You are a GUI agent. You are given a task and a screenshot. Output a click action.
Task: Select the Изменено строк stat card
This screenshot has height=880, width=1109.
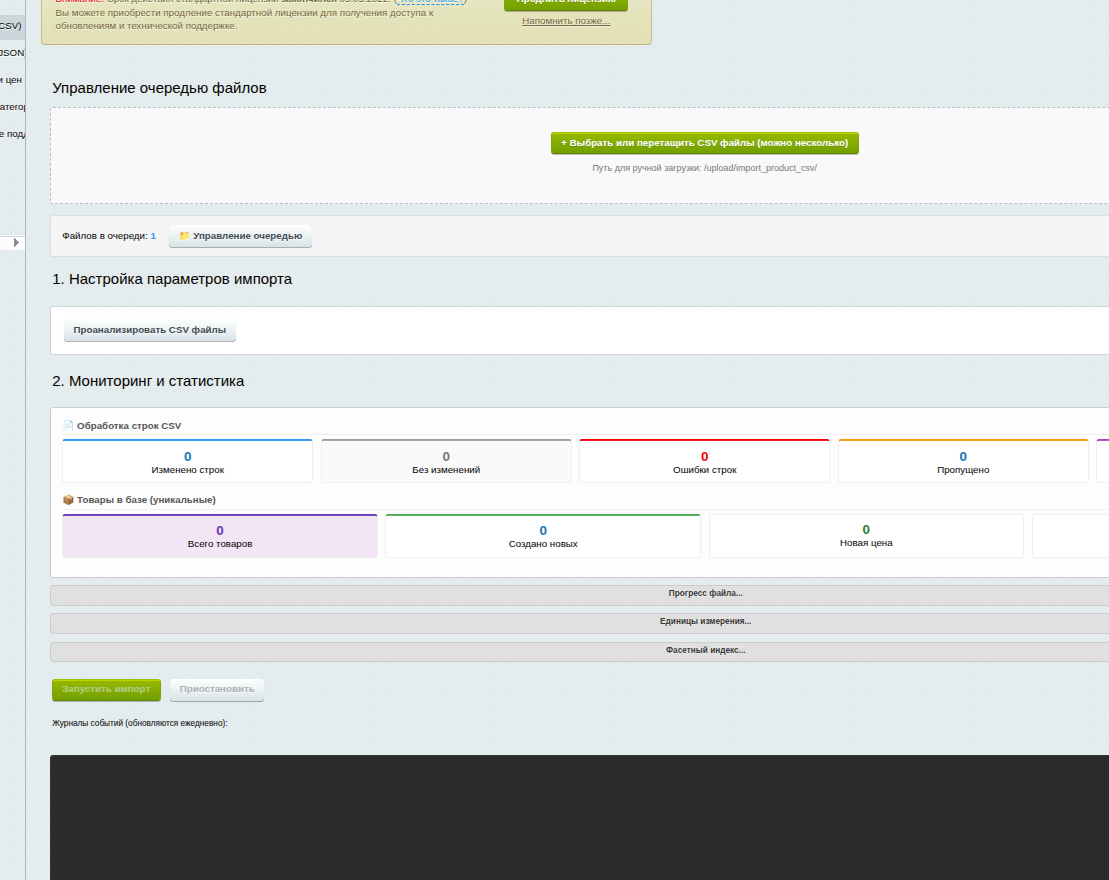coord(188,462)
